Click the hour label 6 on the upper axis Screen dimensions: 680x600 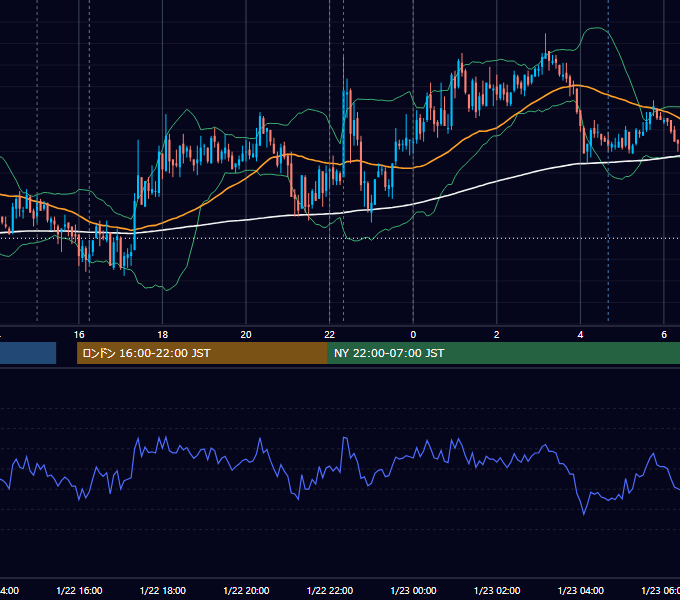(664, 335)
